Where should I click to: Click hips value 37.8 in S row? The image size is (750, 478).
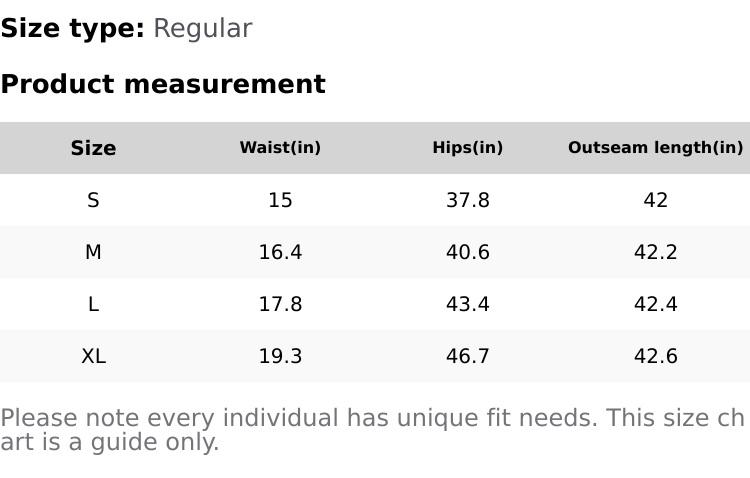pyautogui.click(x=467, y=200)
